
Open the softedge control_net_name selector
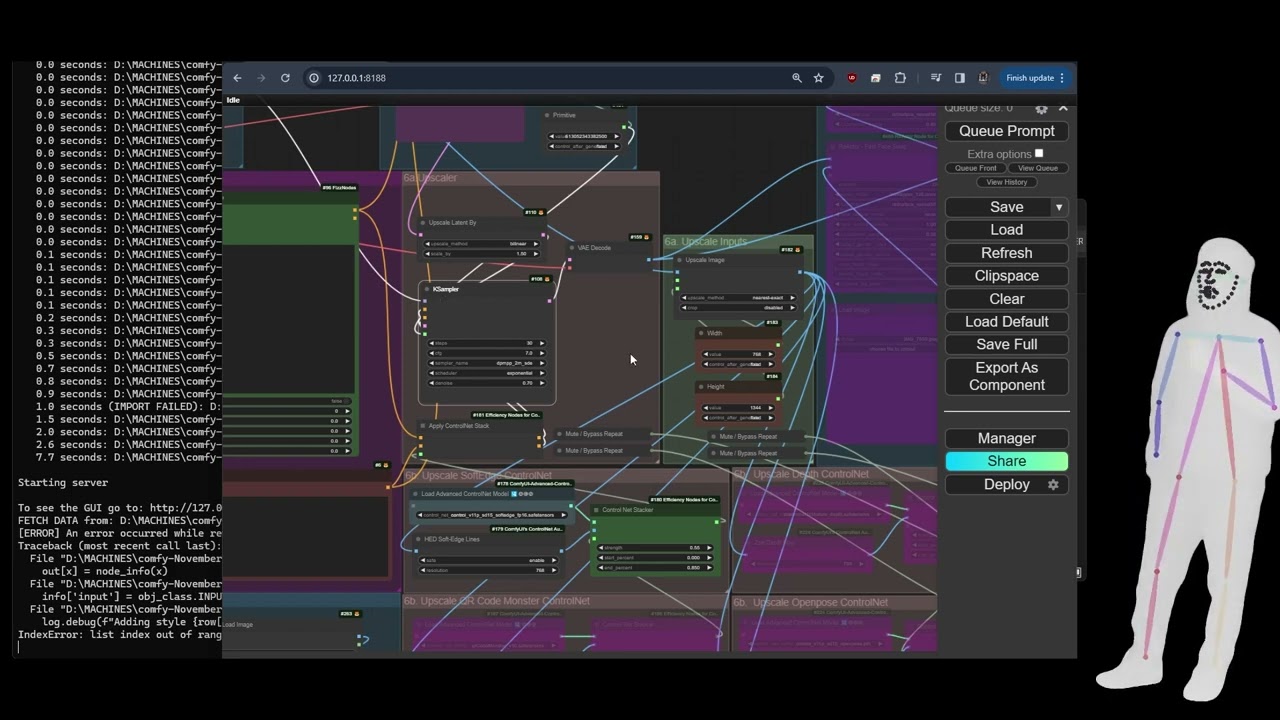490,514
